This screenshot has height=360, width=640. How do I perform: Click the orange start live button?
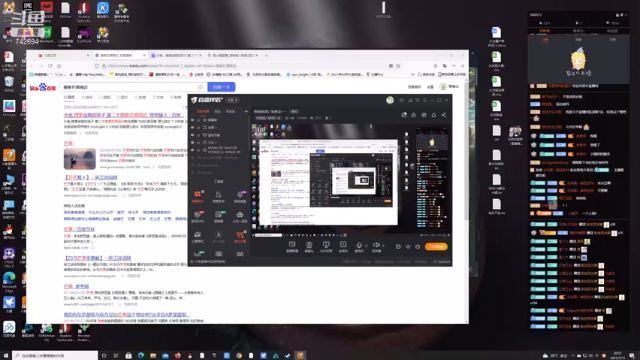[436, 247]
